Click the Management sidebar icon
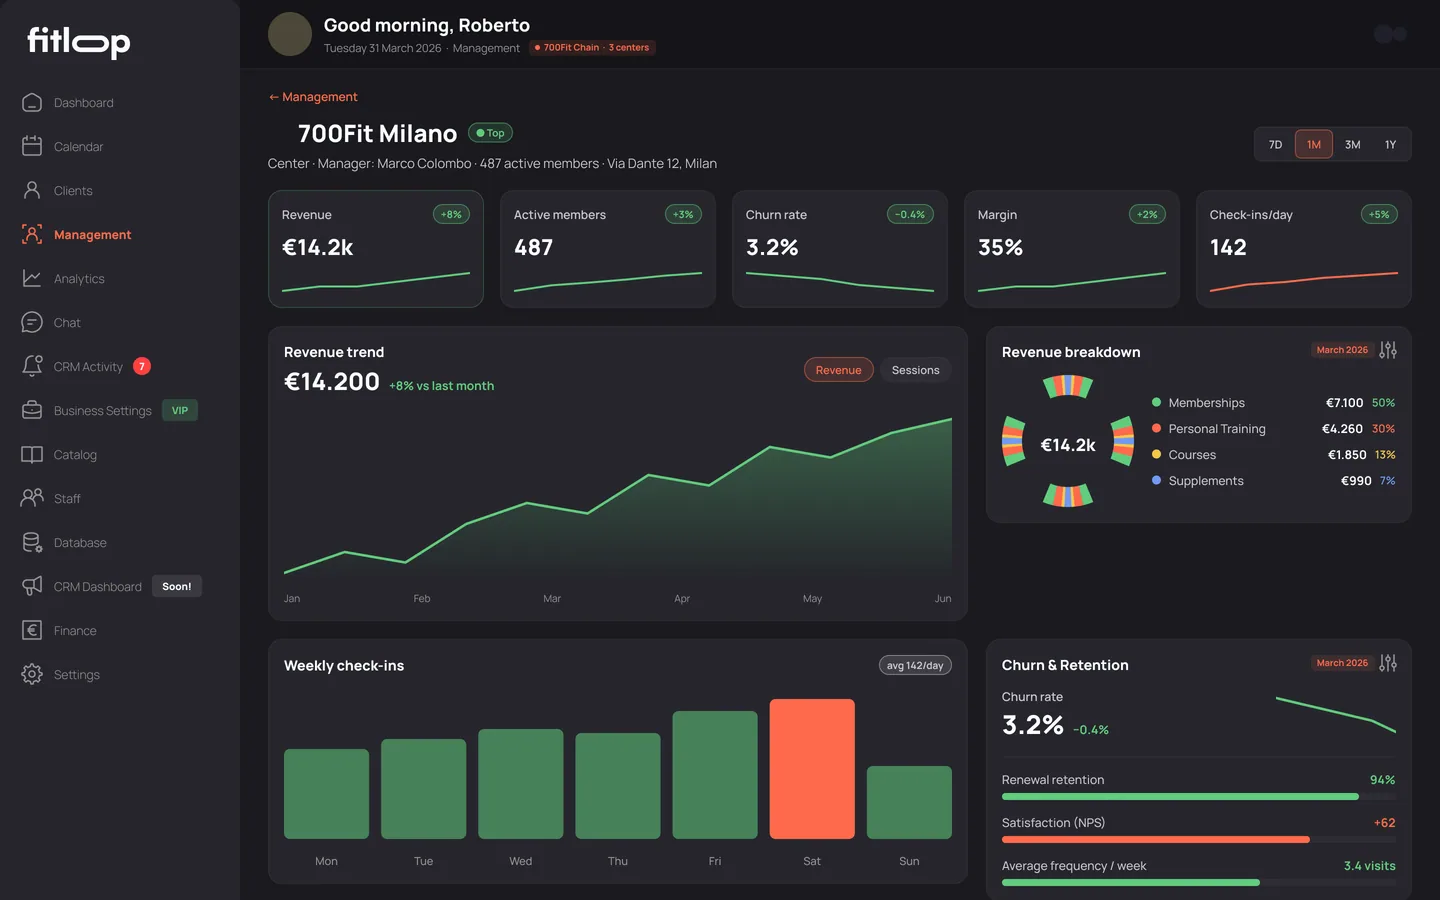The height and width of the screenshot is (900, 1440). pyautogui.click(x=32, y=234)
